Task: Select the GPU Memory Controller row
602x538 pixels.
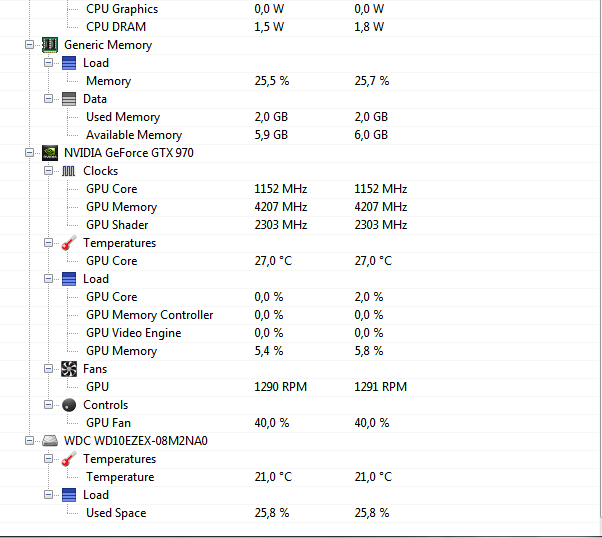Action: [149, 315]
